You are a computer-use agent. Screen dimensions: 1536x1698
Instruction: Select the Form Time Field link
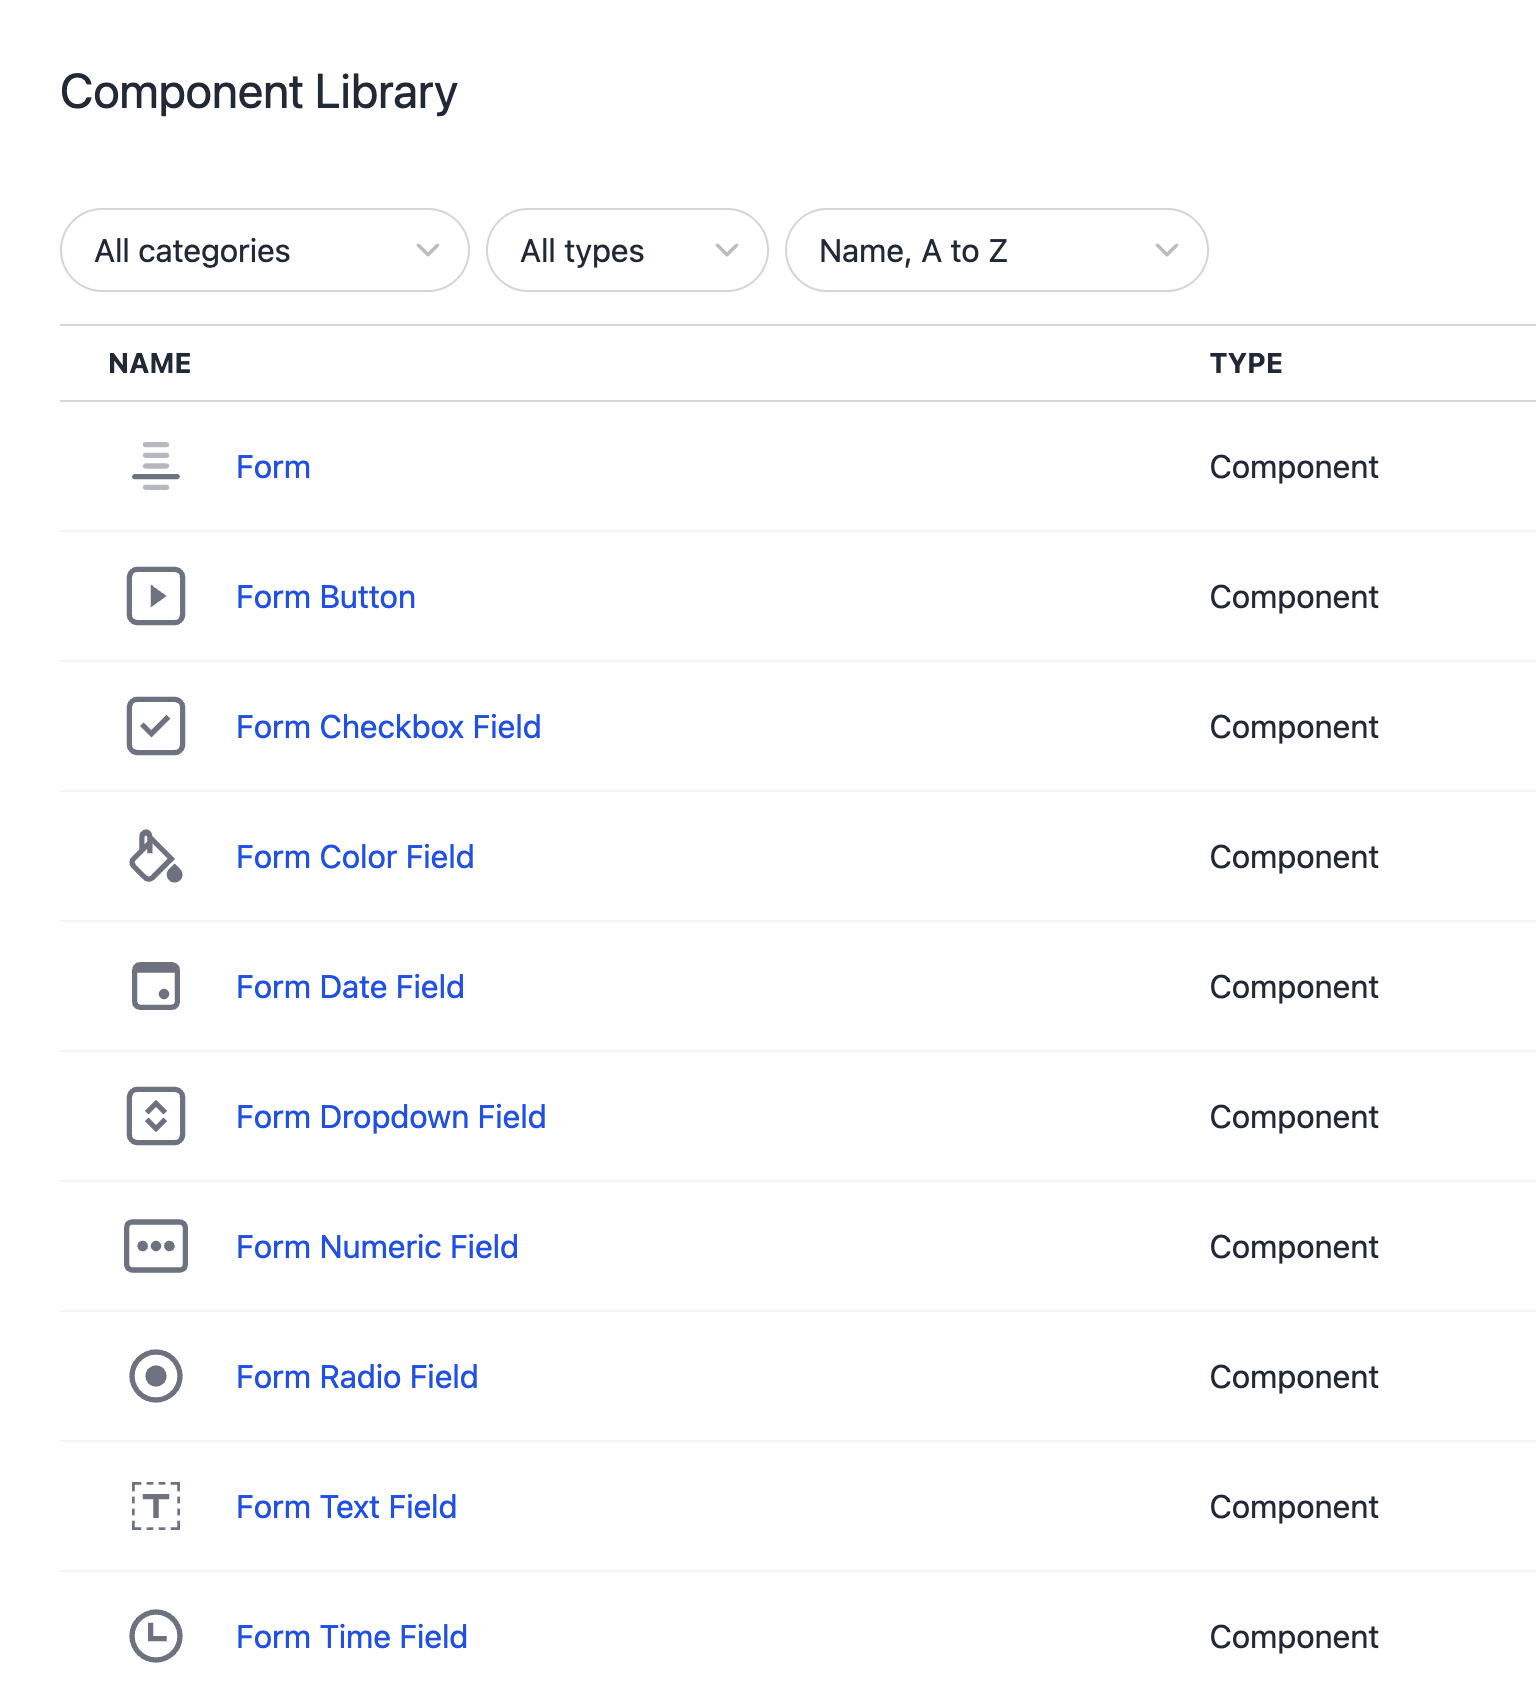pos(352,1637)
